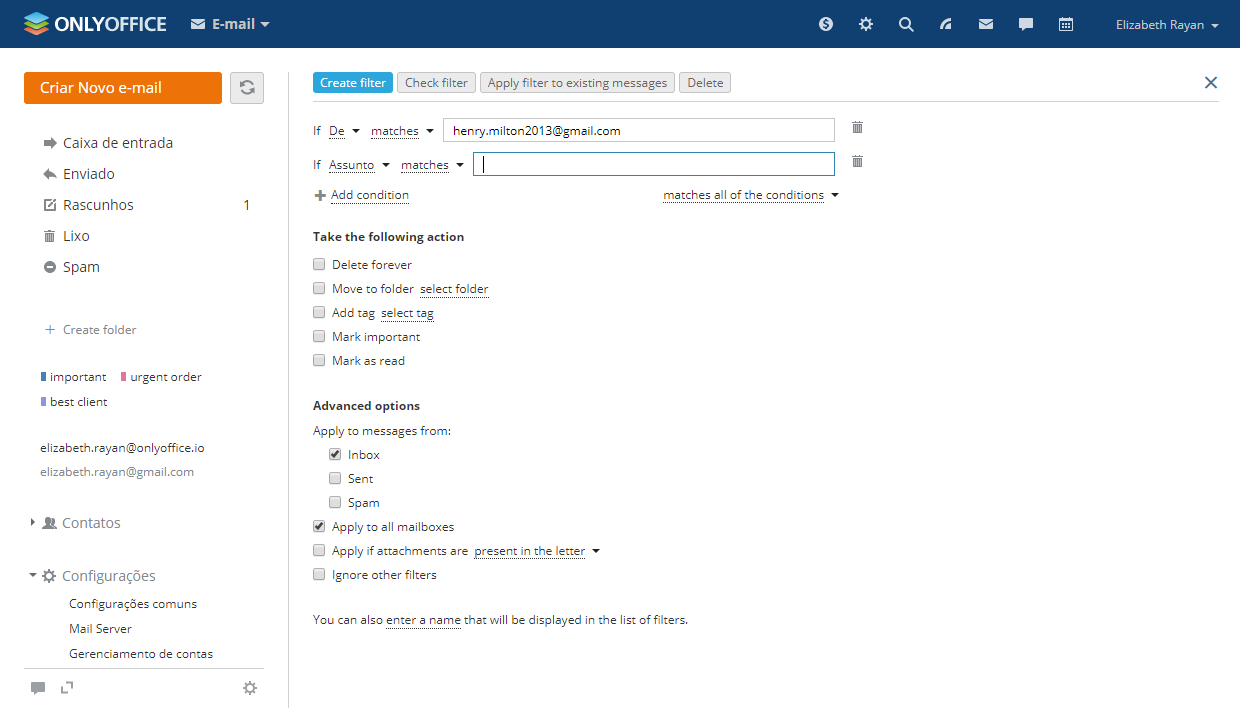Delete the 'De' condition with trash icon
Screen dimensions: 1240x708
[x=857, y=127]
